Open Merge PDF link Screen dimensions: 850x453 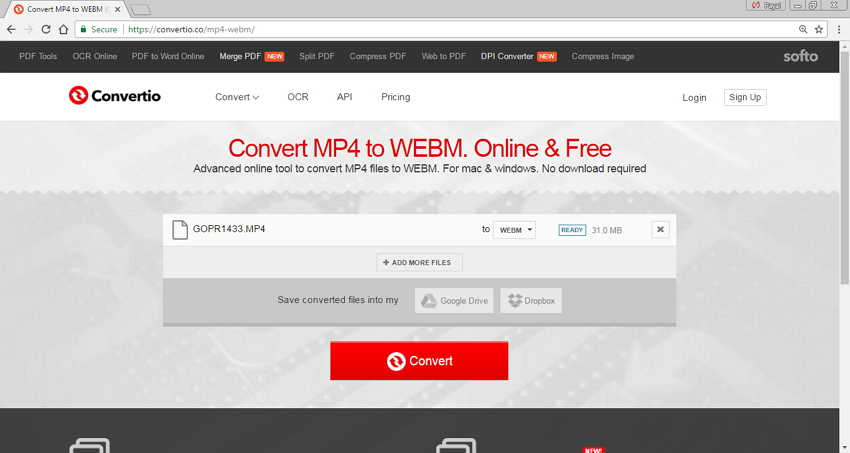pyautogui.click(x=240, y=56)
